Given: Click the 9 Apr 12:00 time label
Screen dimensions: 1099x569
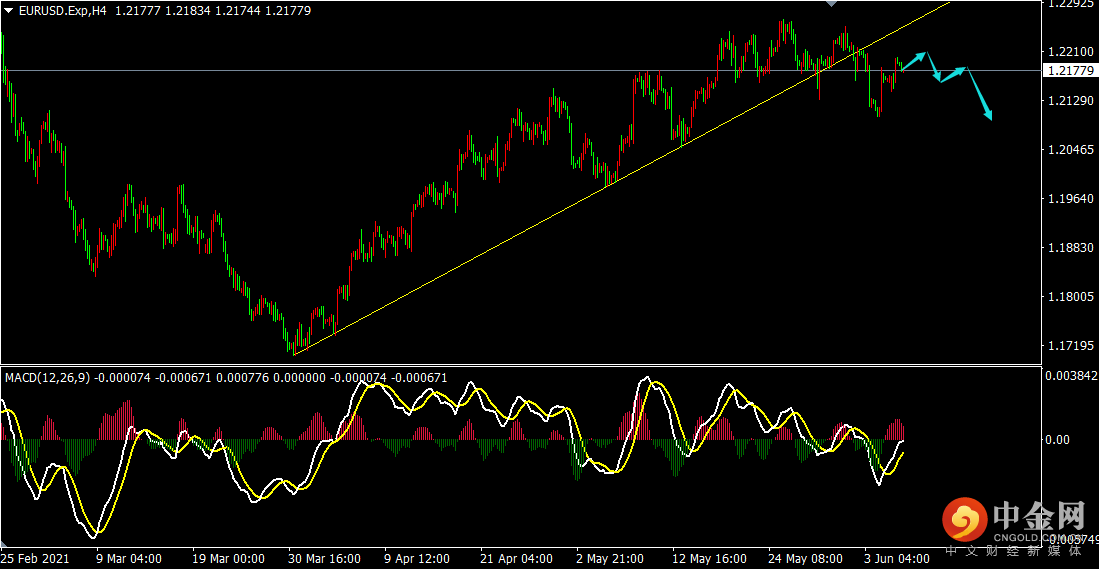Looking at the screenshot, I should point(418,559).
